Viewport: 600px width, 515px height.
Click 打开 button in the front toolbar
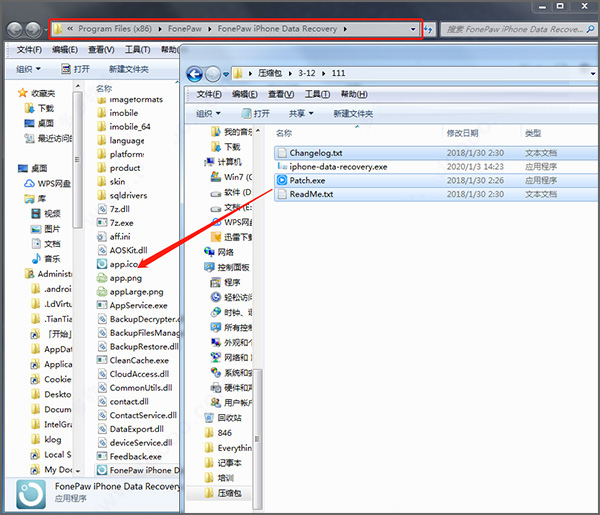(256, 113)
